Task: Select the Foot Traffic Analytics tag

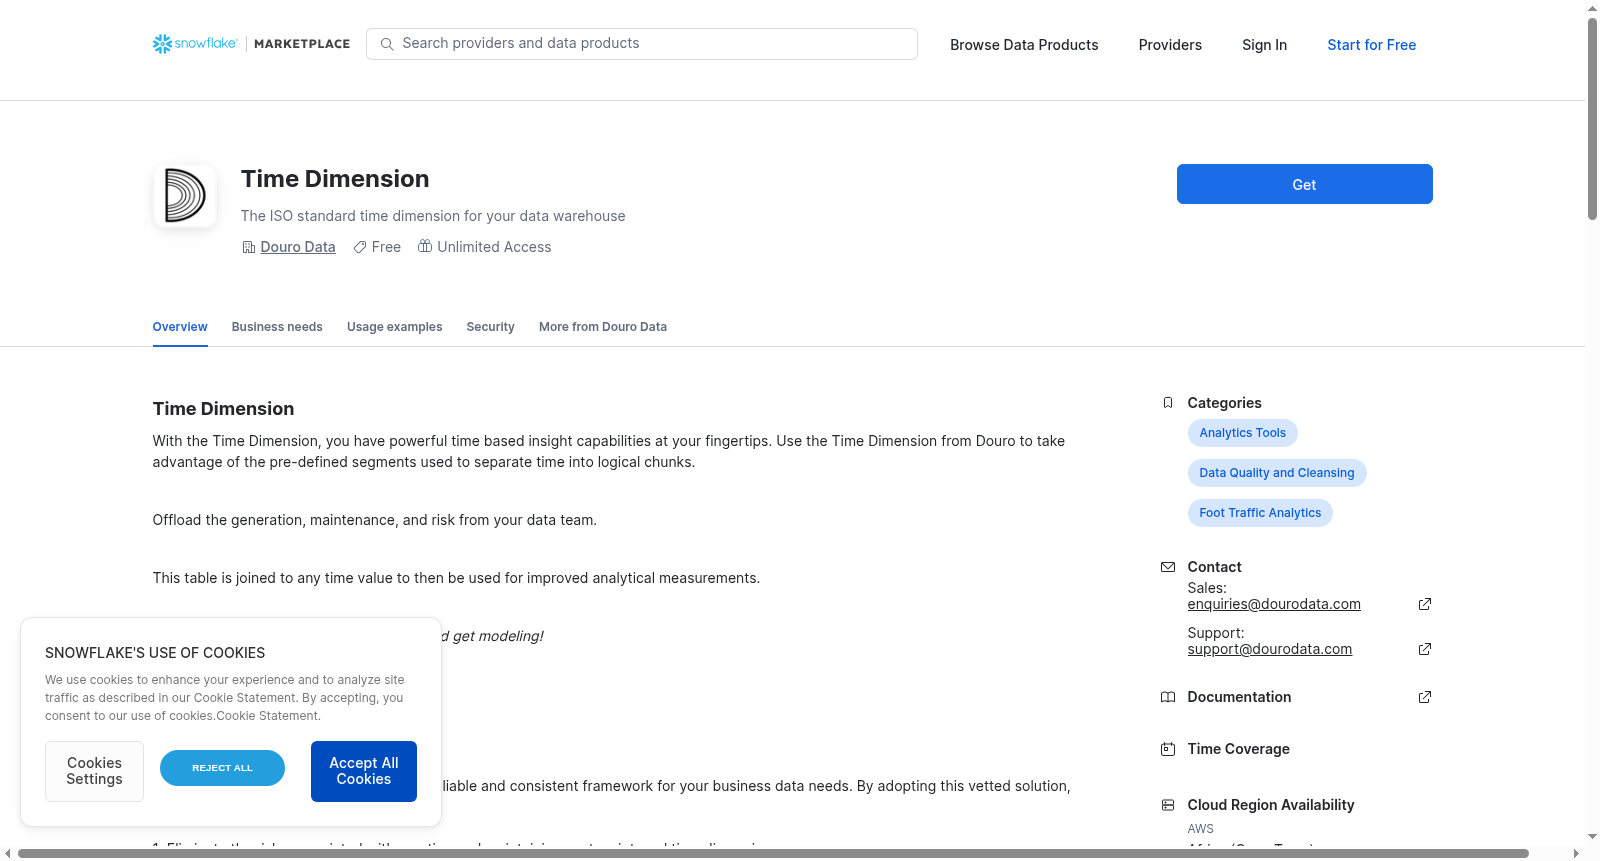Action: tap(1260, 513)
